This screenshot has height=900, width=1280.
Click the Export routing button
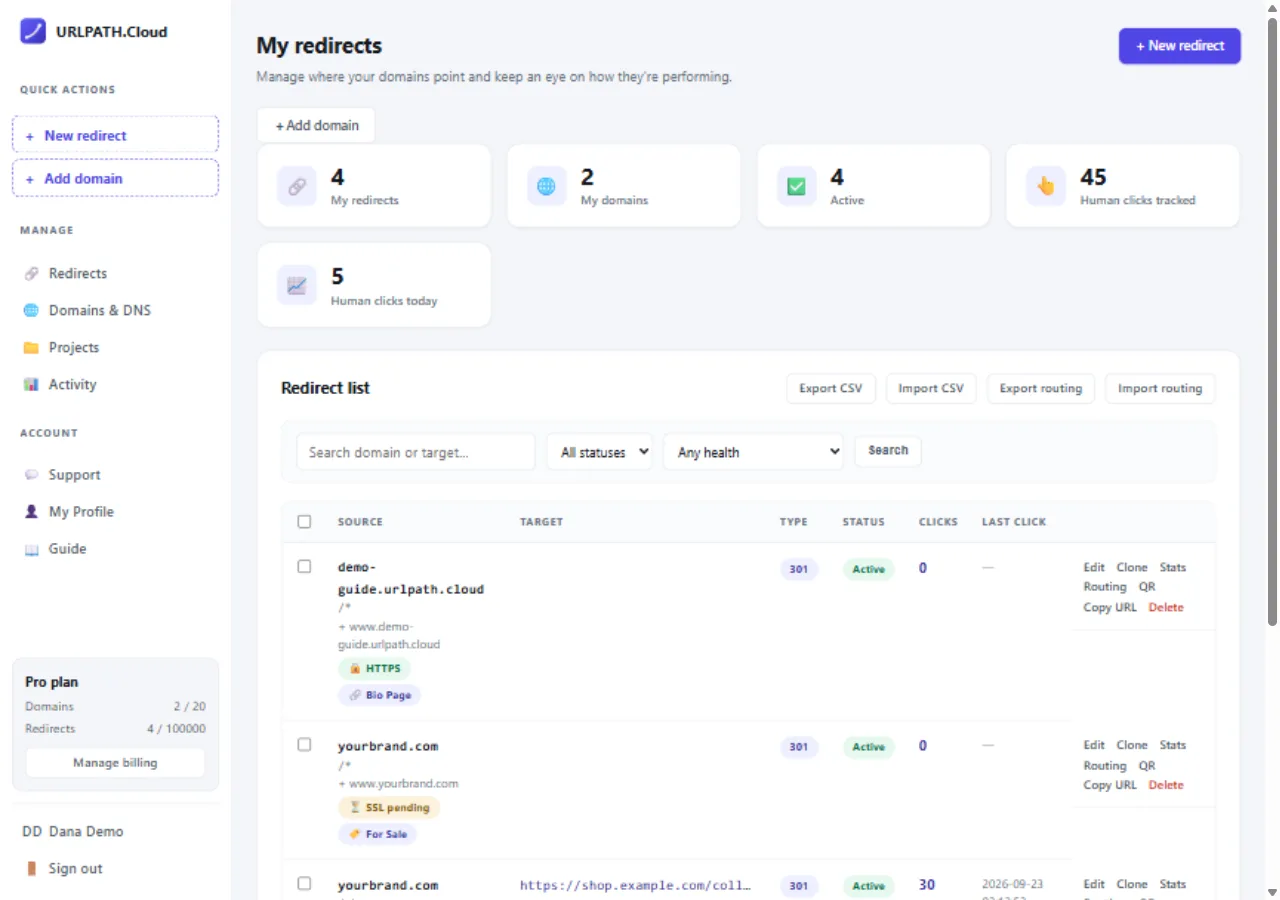(x=1041, y=388)
